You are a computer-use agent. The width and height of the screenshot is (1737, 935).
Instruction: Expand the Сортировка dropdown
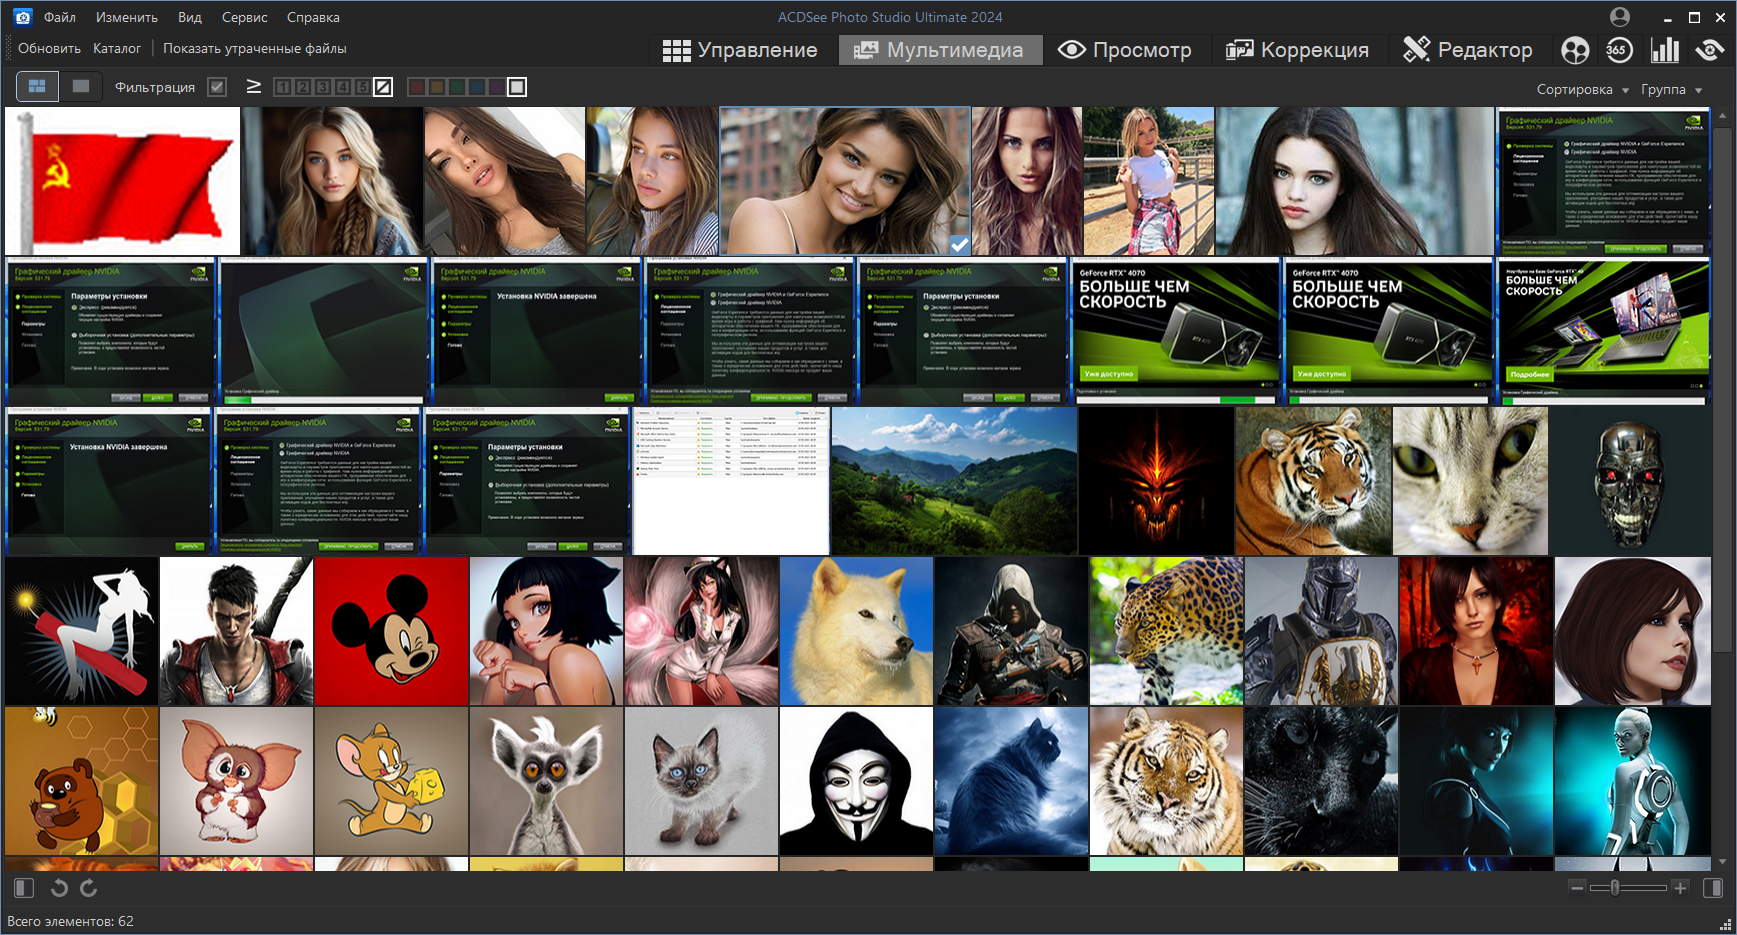[1582, 89]
